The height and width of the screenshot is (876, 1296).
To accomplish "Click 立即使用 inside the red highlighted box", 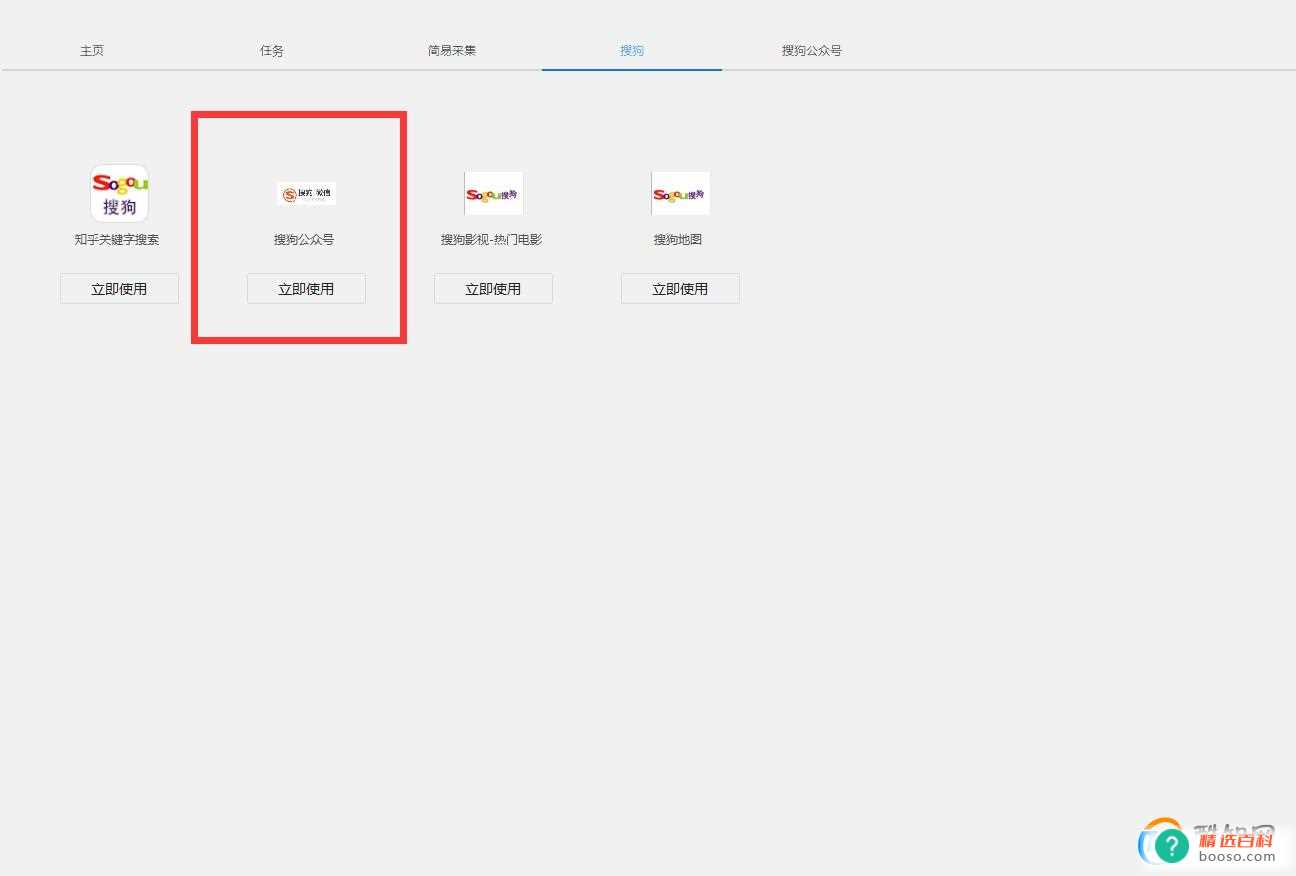I will point(306,288).
